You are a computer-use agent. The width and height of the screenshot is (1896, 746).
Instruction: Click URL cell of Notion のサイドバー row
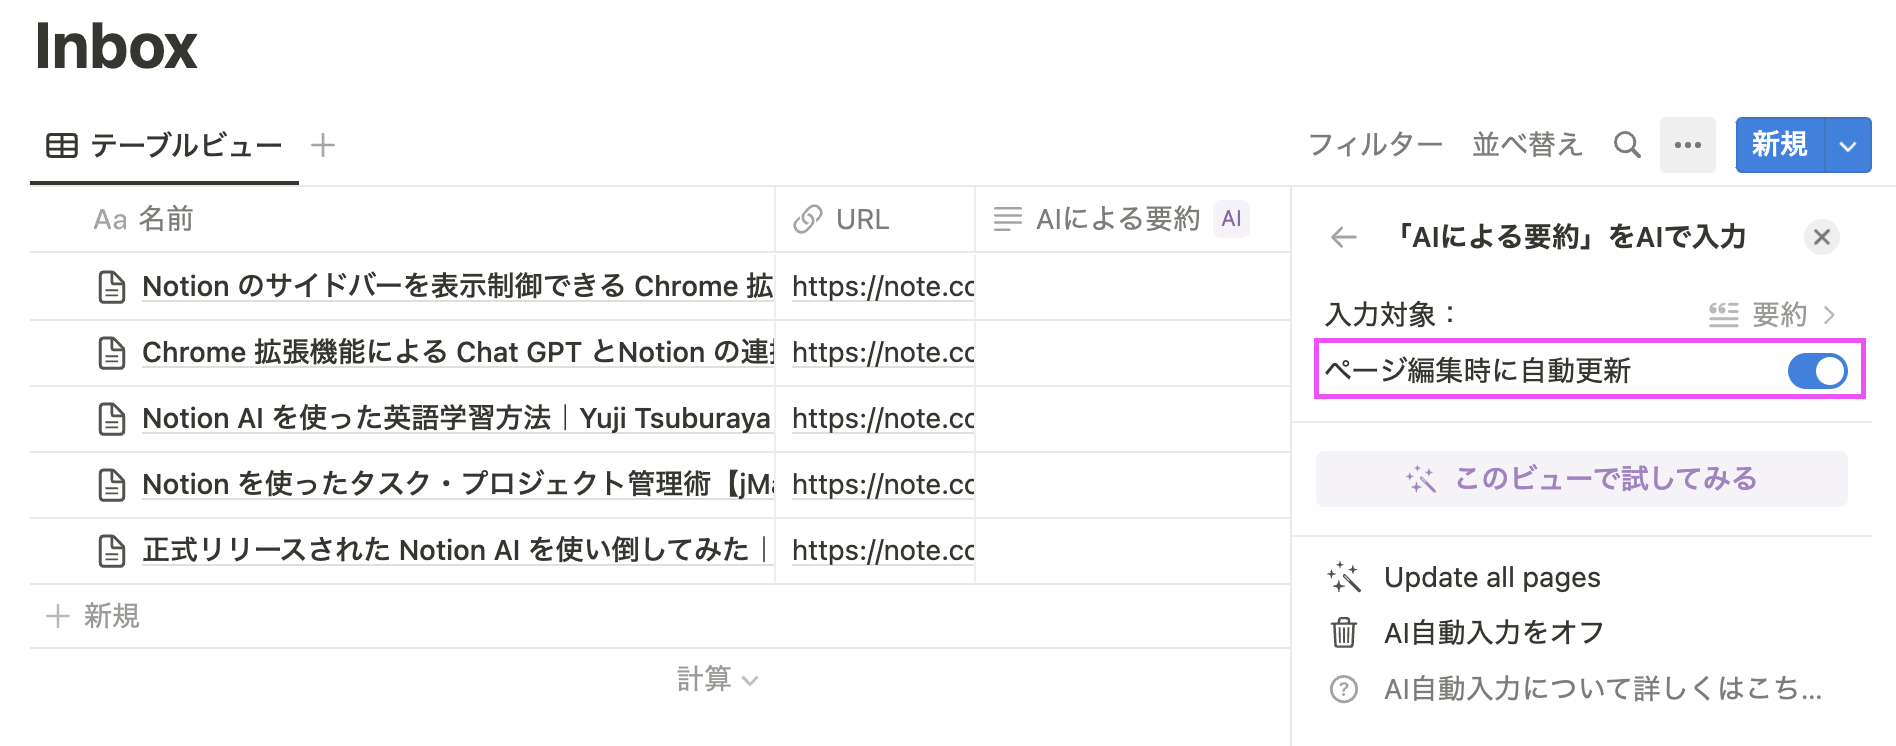(875, 286)
